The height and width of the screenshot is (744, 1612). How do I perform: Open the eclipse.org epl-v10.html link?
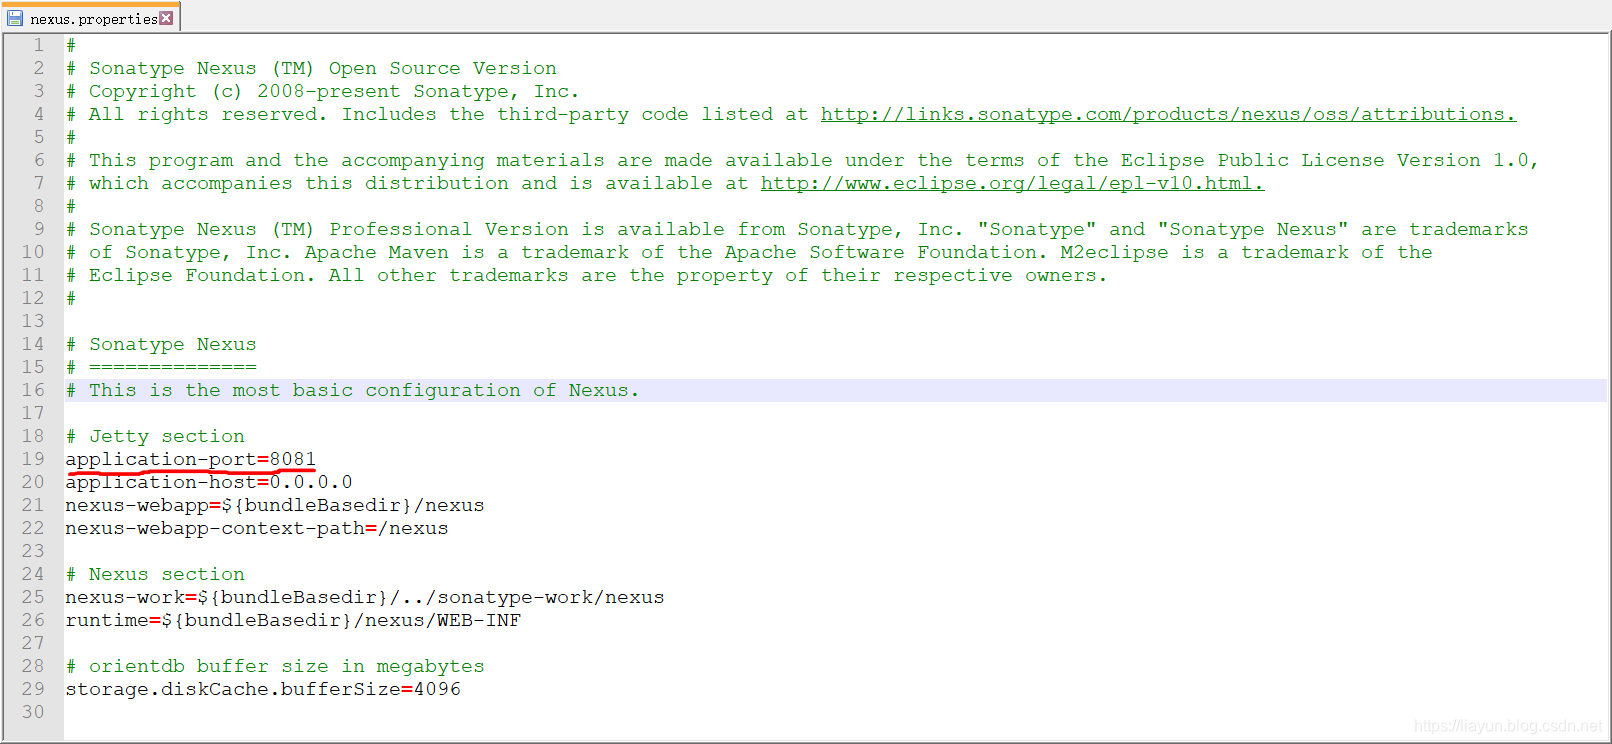(x=1012, y=183)
